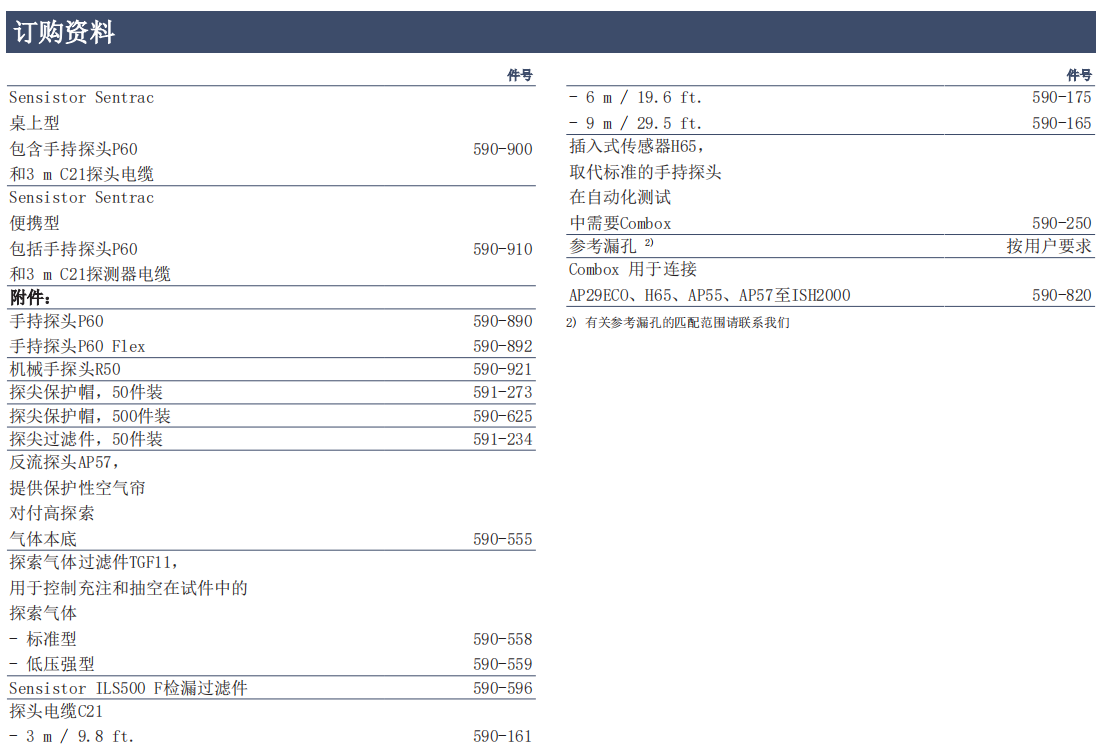Select the 手持探头P60 Flex row text
Viewport: 1104px width, 752px height.
coord(77,346)
